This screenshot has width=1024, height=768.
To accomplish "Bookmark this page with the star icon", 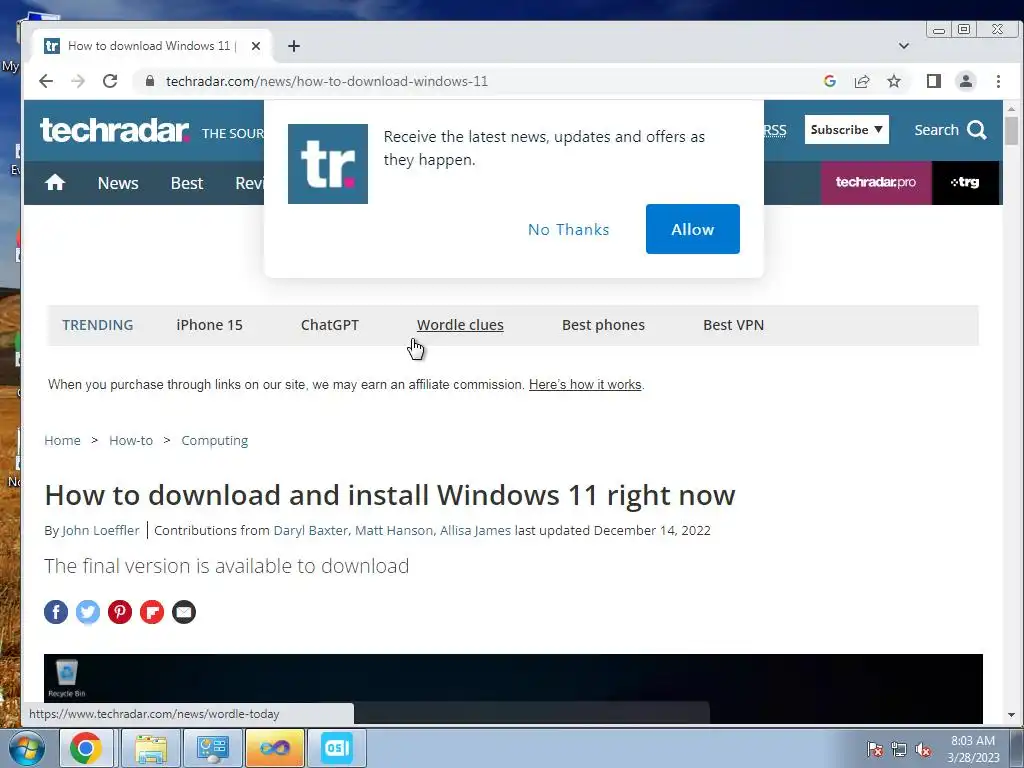I will tap(894, 81).
